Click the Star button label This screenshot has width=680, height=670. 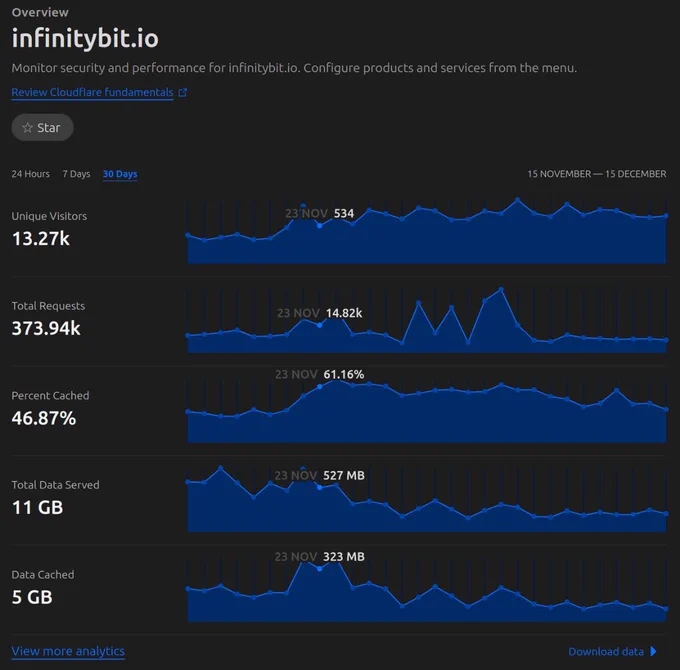coord(49,127)
